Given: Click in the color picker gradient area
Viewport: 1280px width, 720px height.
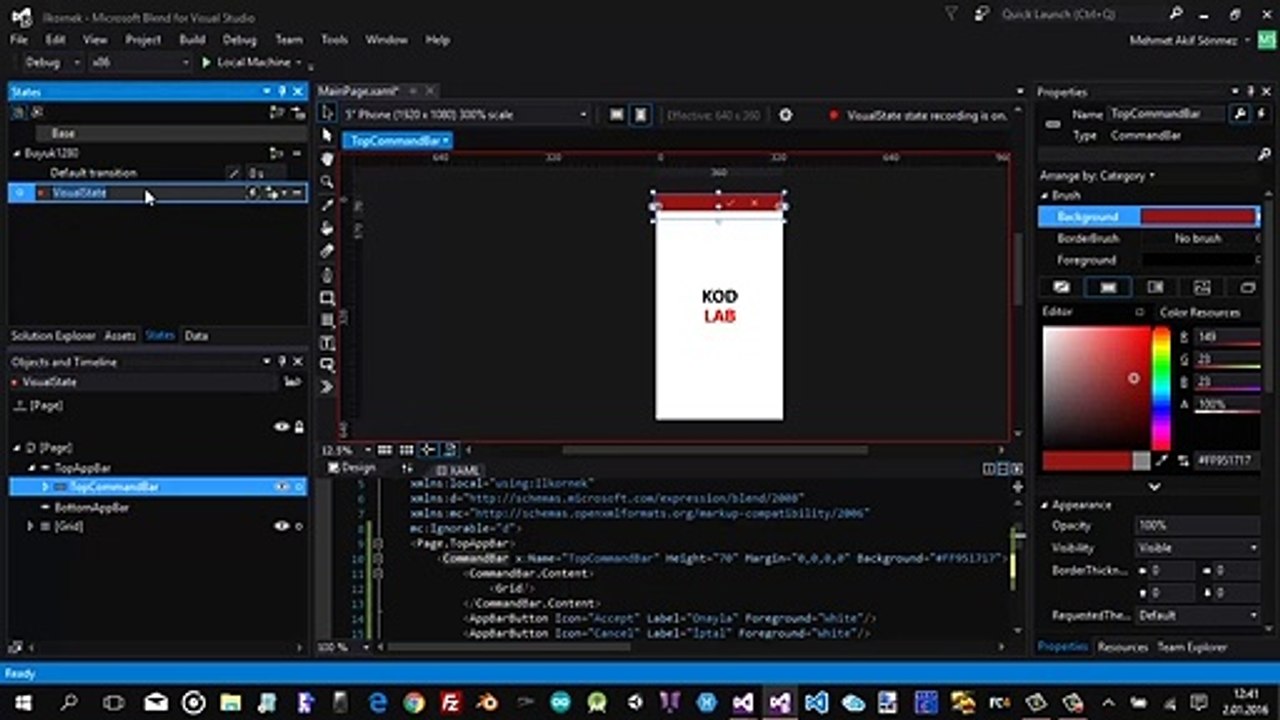Looking at the screenshot, I should (x=1097, y=388).
